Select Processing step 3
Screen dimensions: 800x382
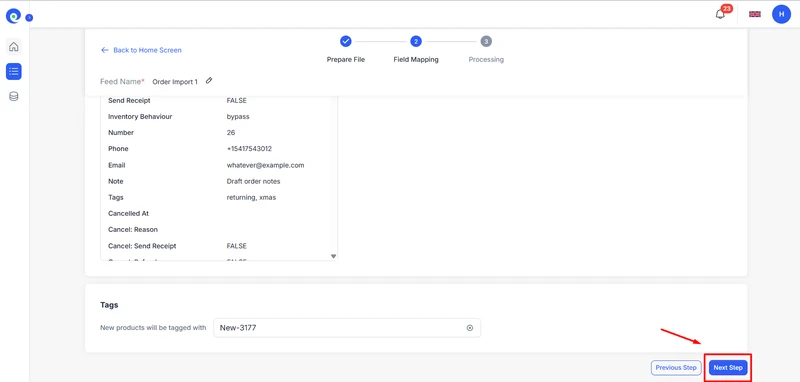(486, 41)
